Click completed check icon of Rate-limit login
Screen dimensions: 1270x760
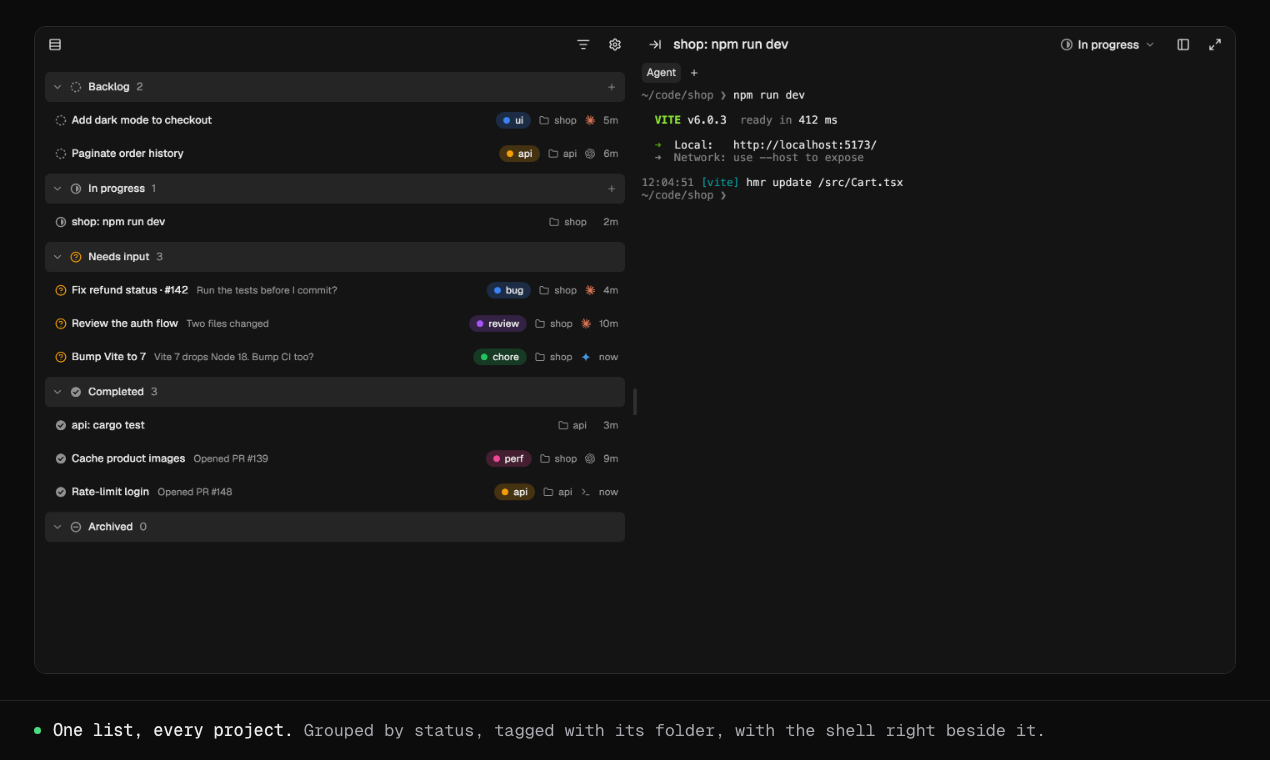coord(61,492)
